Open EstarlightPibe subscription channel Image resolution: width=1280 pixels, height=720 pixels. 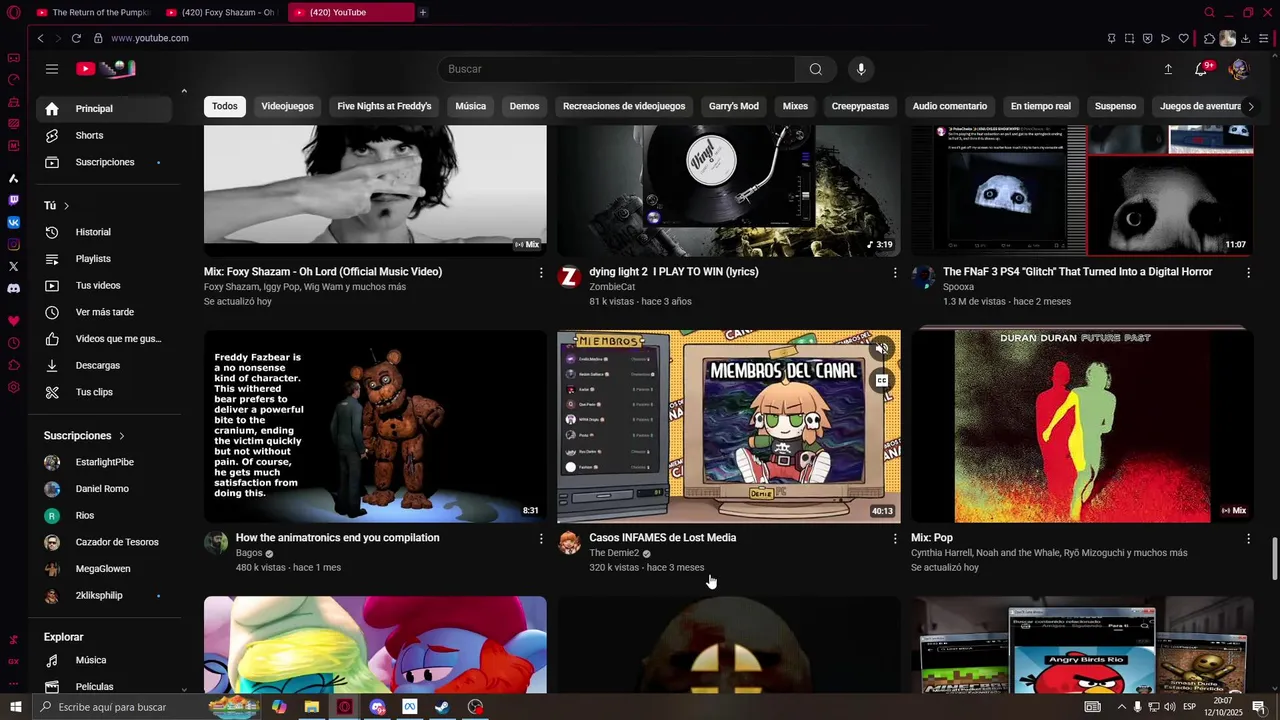coord(103,462)
